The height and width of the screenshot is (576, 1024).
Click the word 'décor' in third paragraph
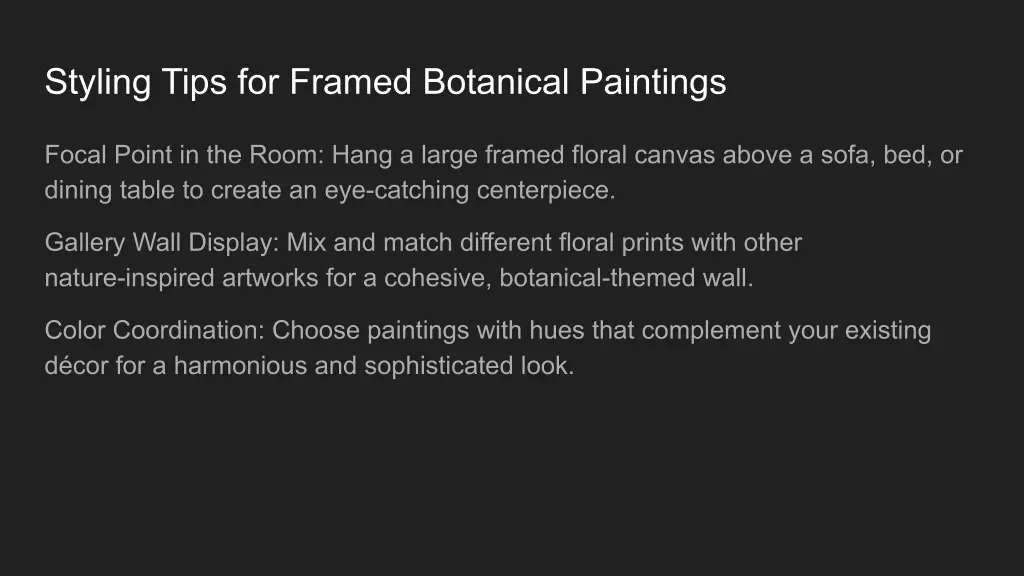[75, 365]
